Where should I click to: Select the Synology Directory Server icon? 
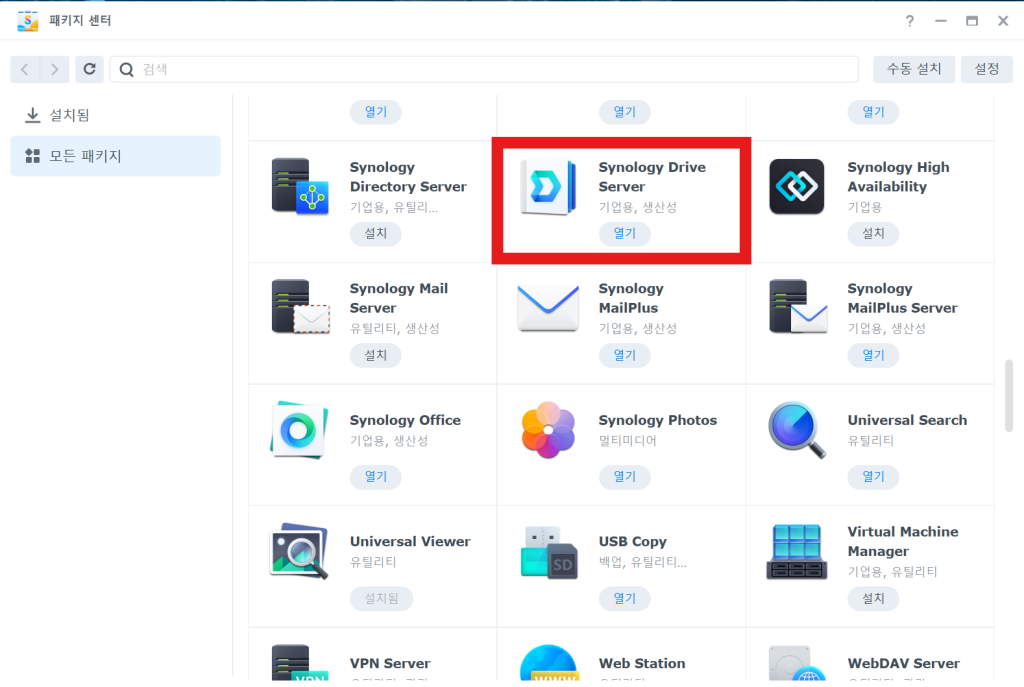(x=300, y=187)
